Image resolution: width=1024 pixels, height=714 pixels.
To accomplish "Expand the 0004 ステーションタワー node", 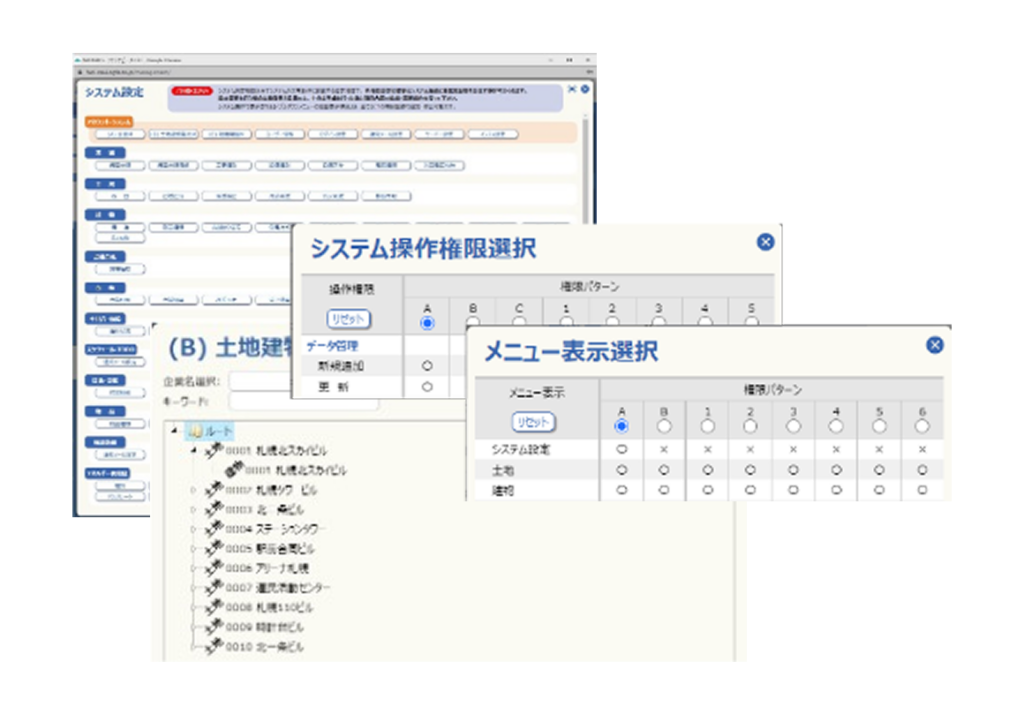I will click(193, 529).
